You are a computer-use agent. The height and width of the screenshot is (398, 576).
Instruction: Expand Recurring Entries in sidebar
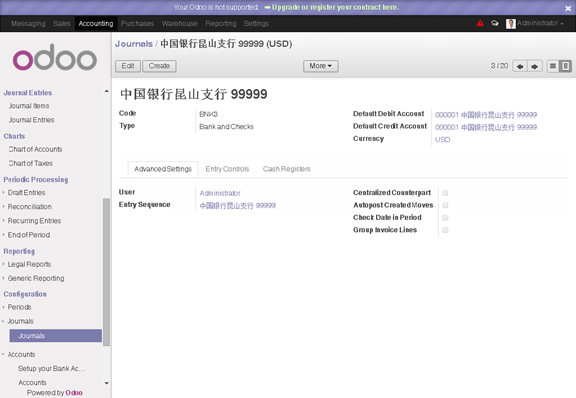(34, 220)
